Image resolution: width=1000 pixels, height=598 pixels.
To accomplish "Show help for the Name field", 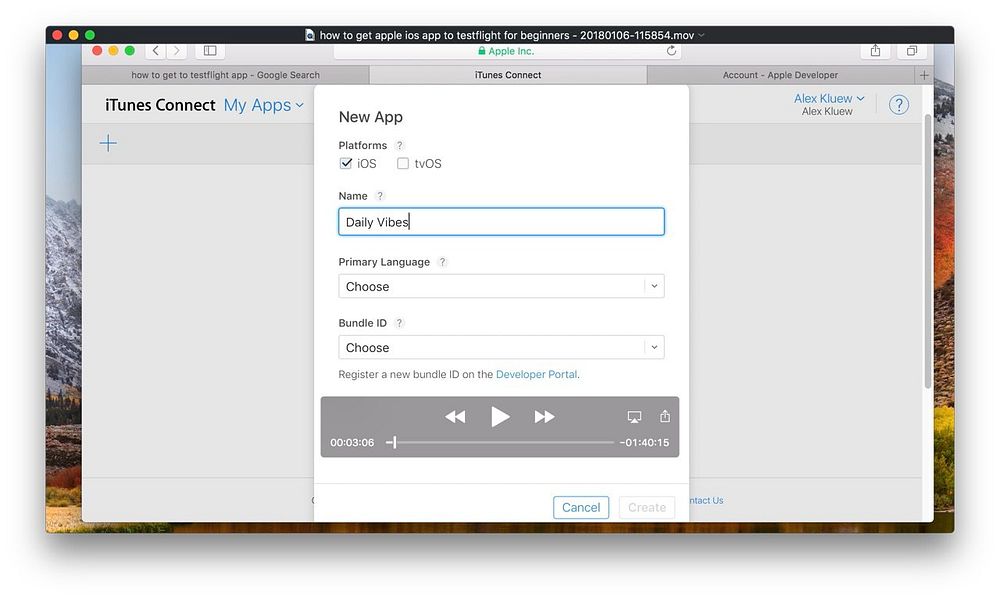I will (379, 196).
